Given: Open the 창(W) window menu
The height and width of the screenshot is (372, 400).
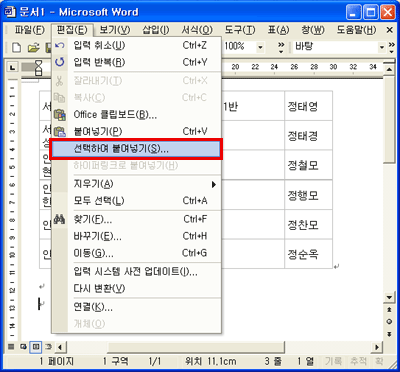Looking at the screenshot, I should pos(313,30).
